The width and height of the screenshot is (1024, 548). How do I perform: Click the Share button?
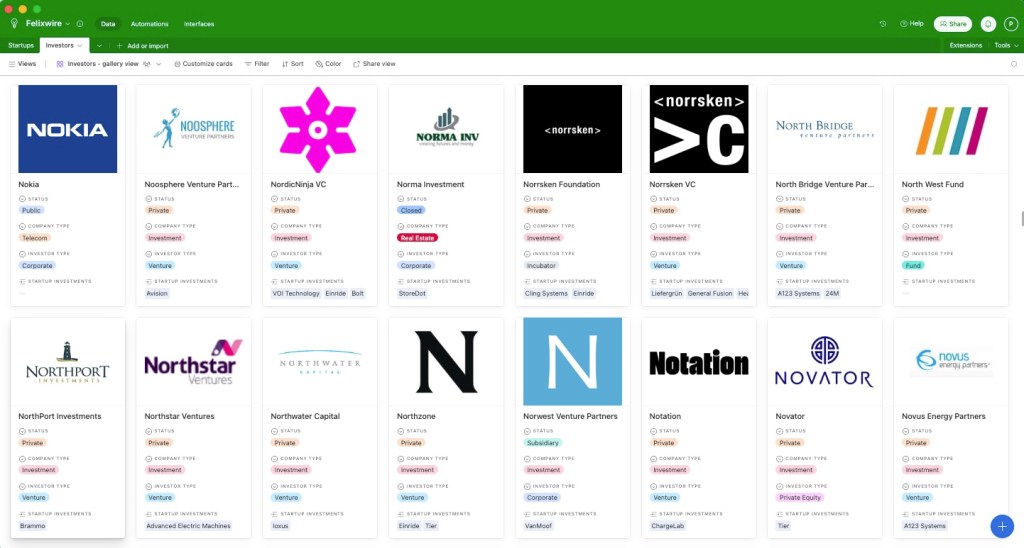click(x=952, y=23)
